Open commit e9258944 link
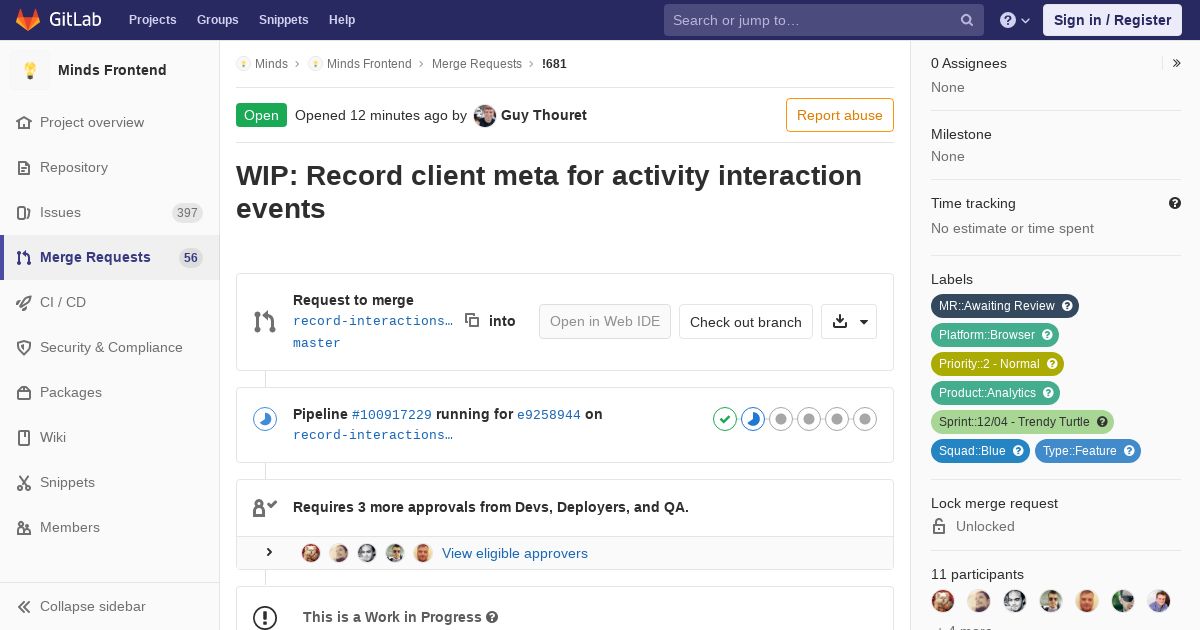Image resolution: width=1200 pixels, height=630 pixels. point(549,414)
